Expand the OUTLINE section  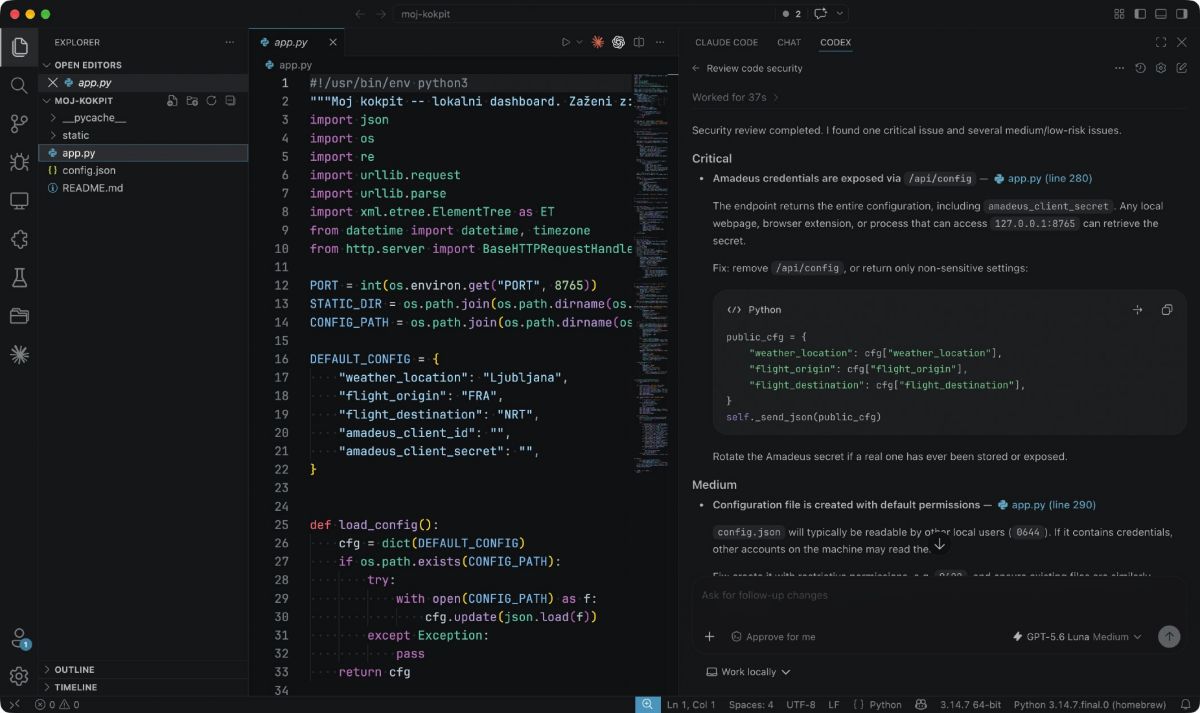[144, 670]
